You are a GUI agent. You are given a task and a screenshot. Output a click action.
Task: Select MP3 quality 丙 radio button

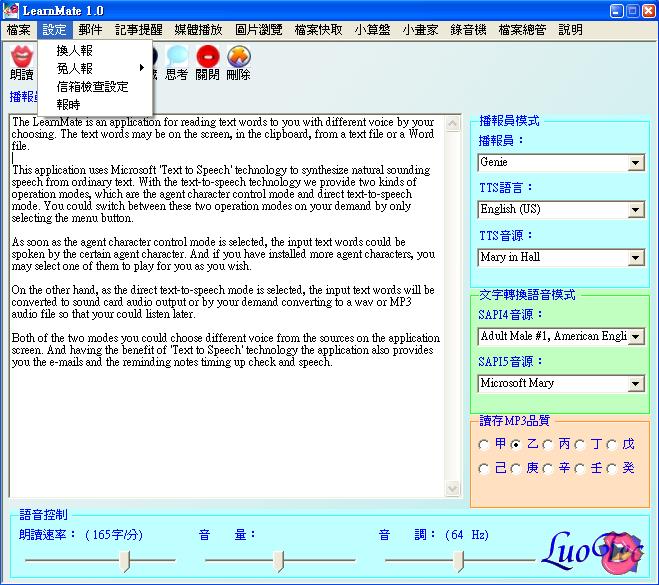coord(548,445)
